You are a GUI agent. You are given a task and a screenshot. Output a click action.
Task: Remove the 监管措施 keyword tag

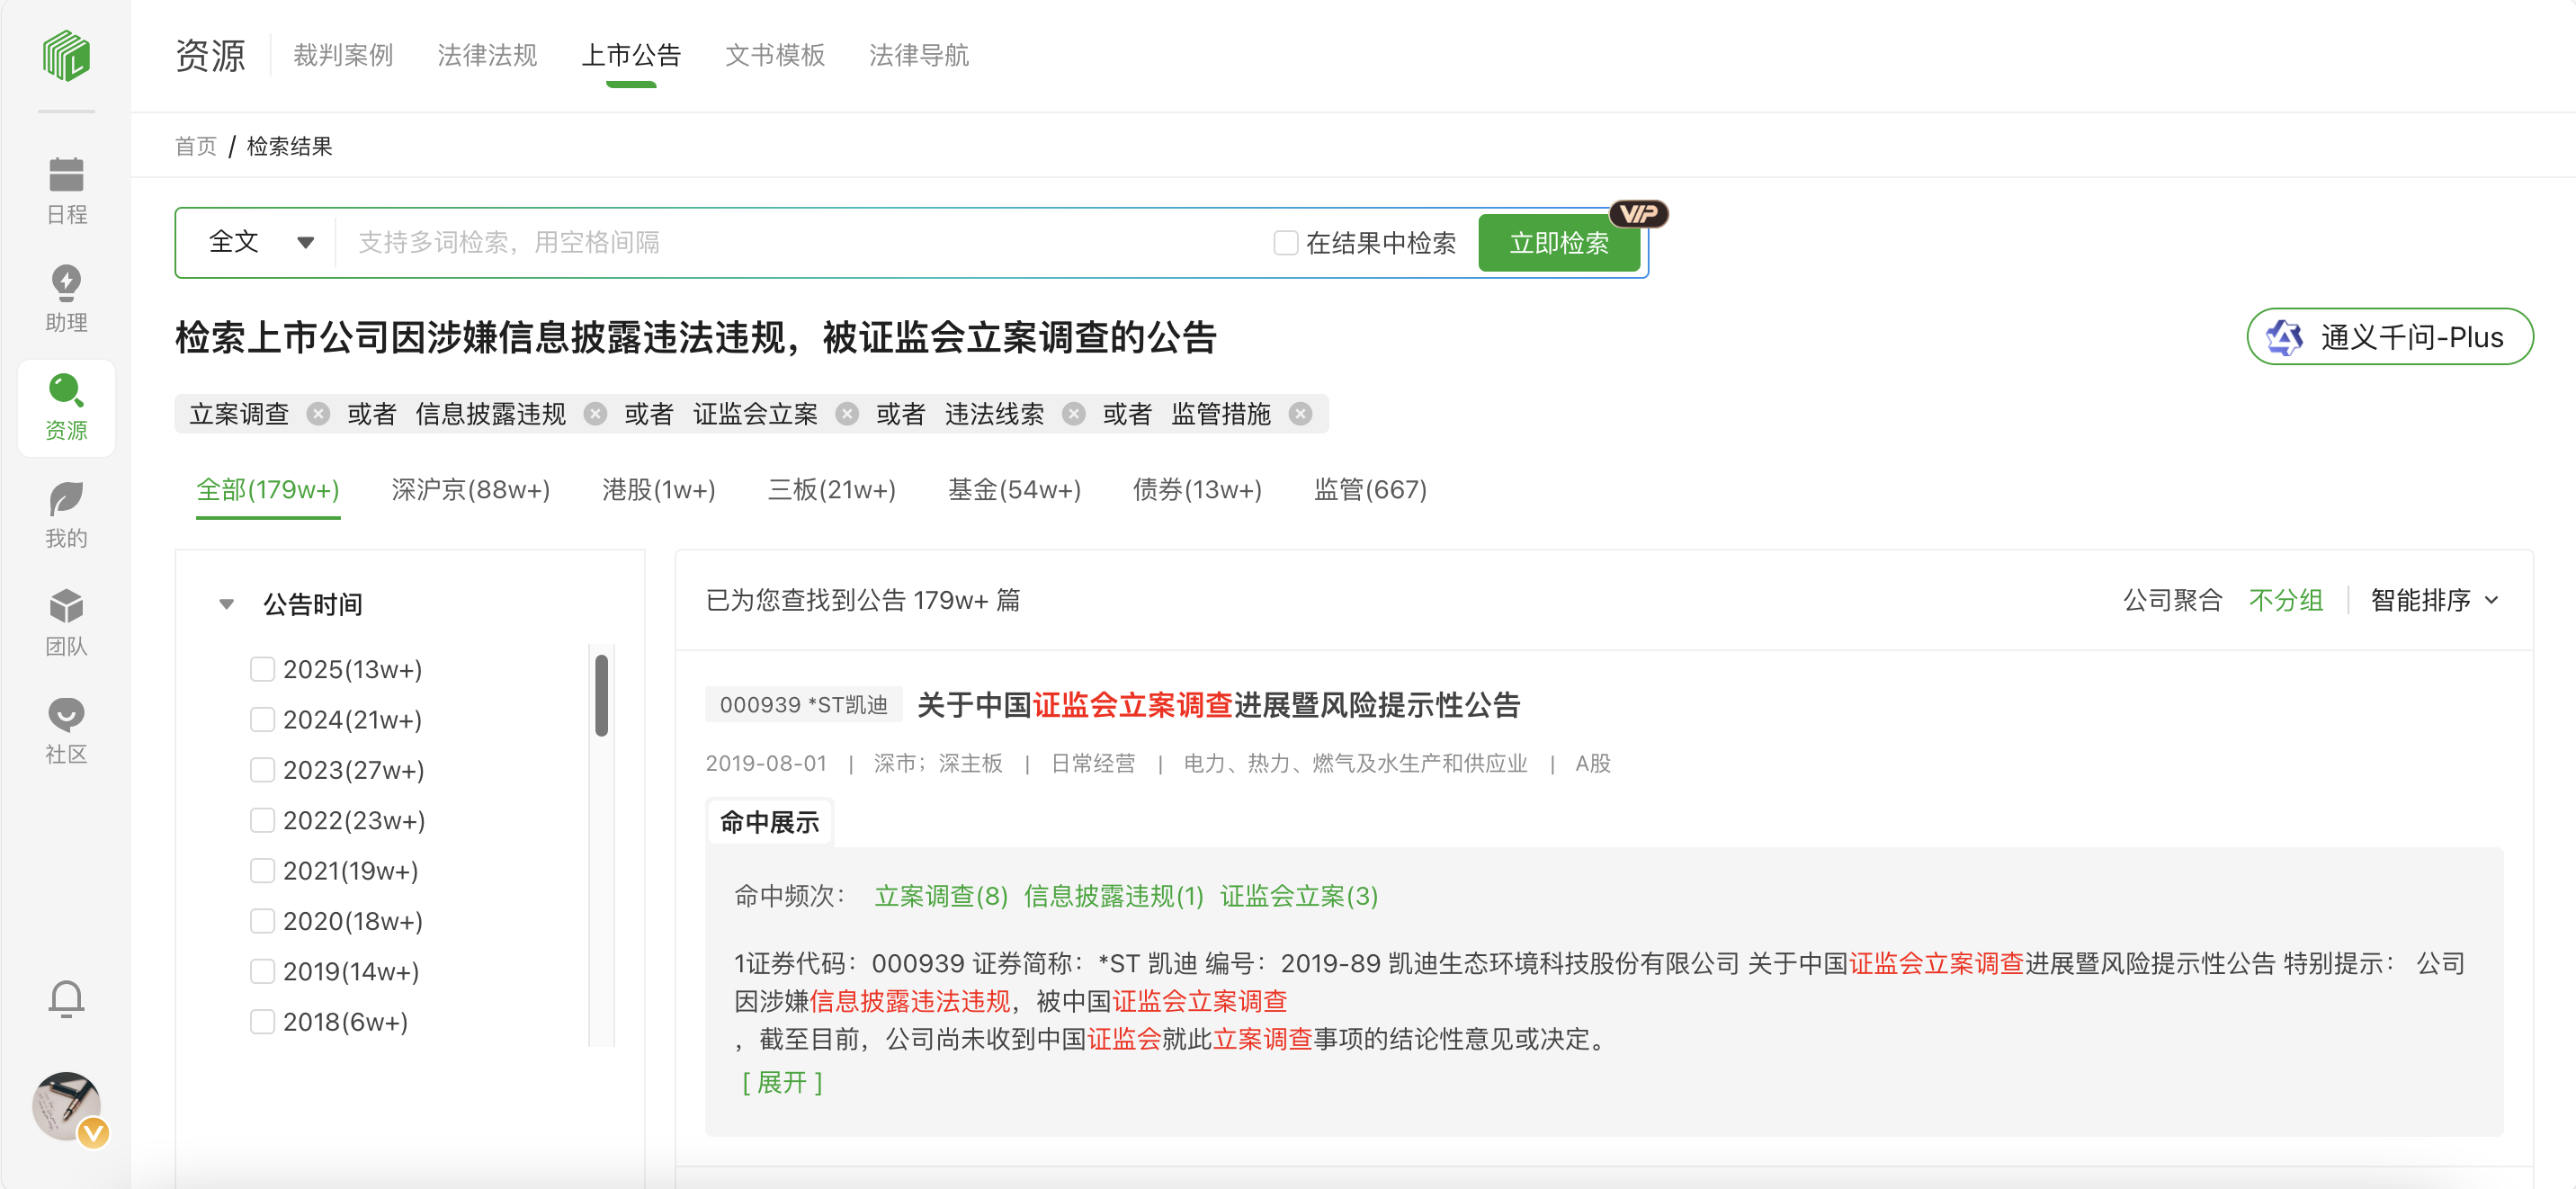tap(1301, 414)
